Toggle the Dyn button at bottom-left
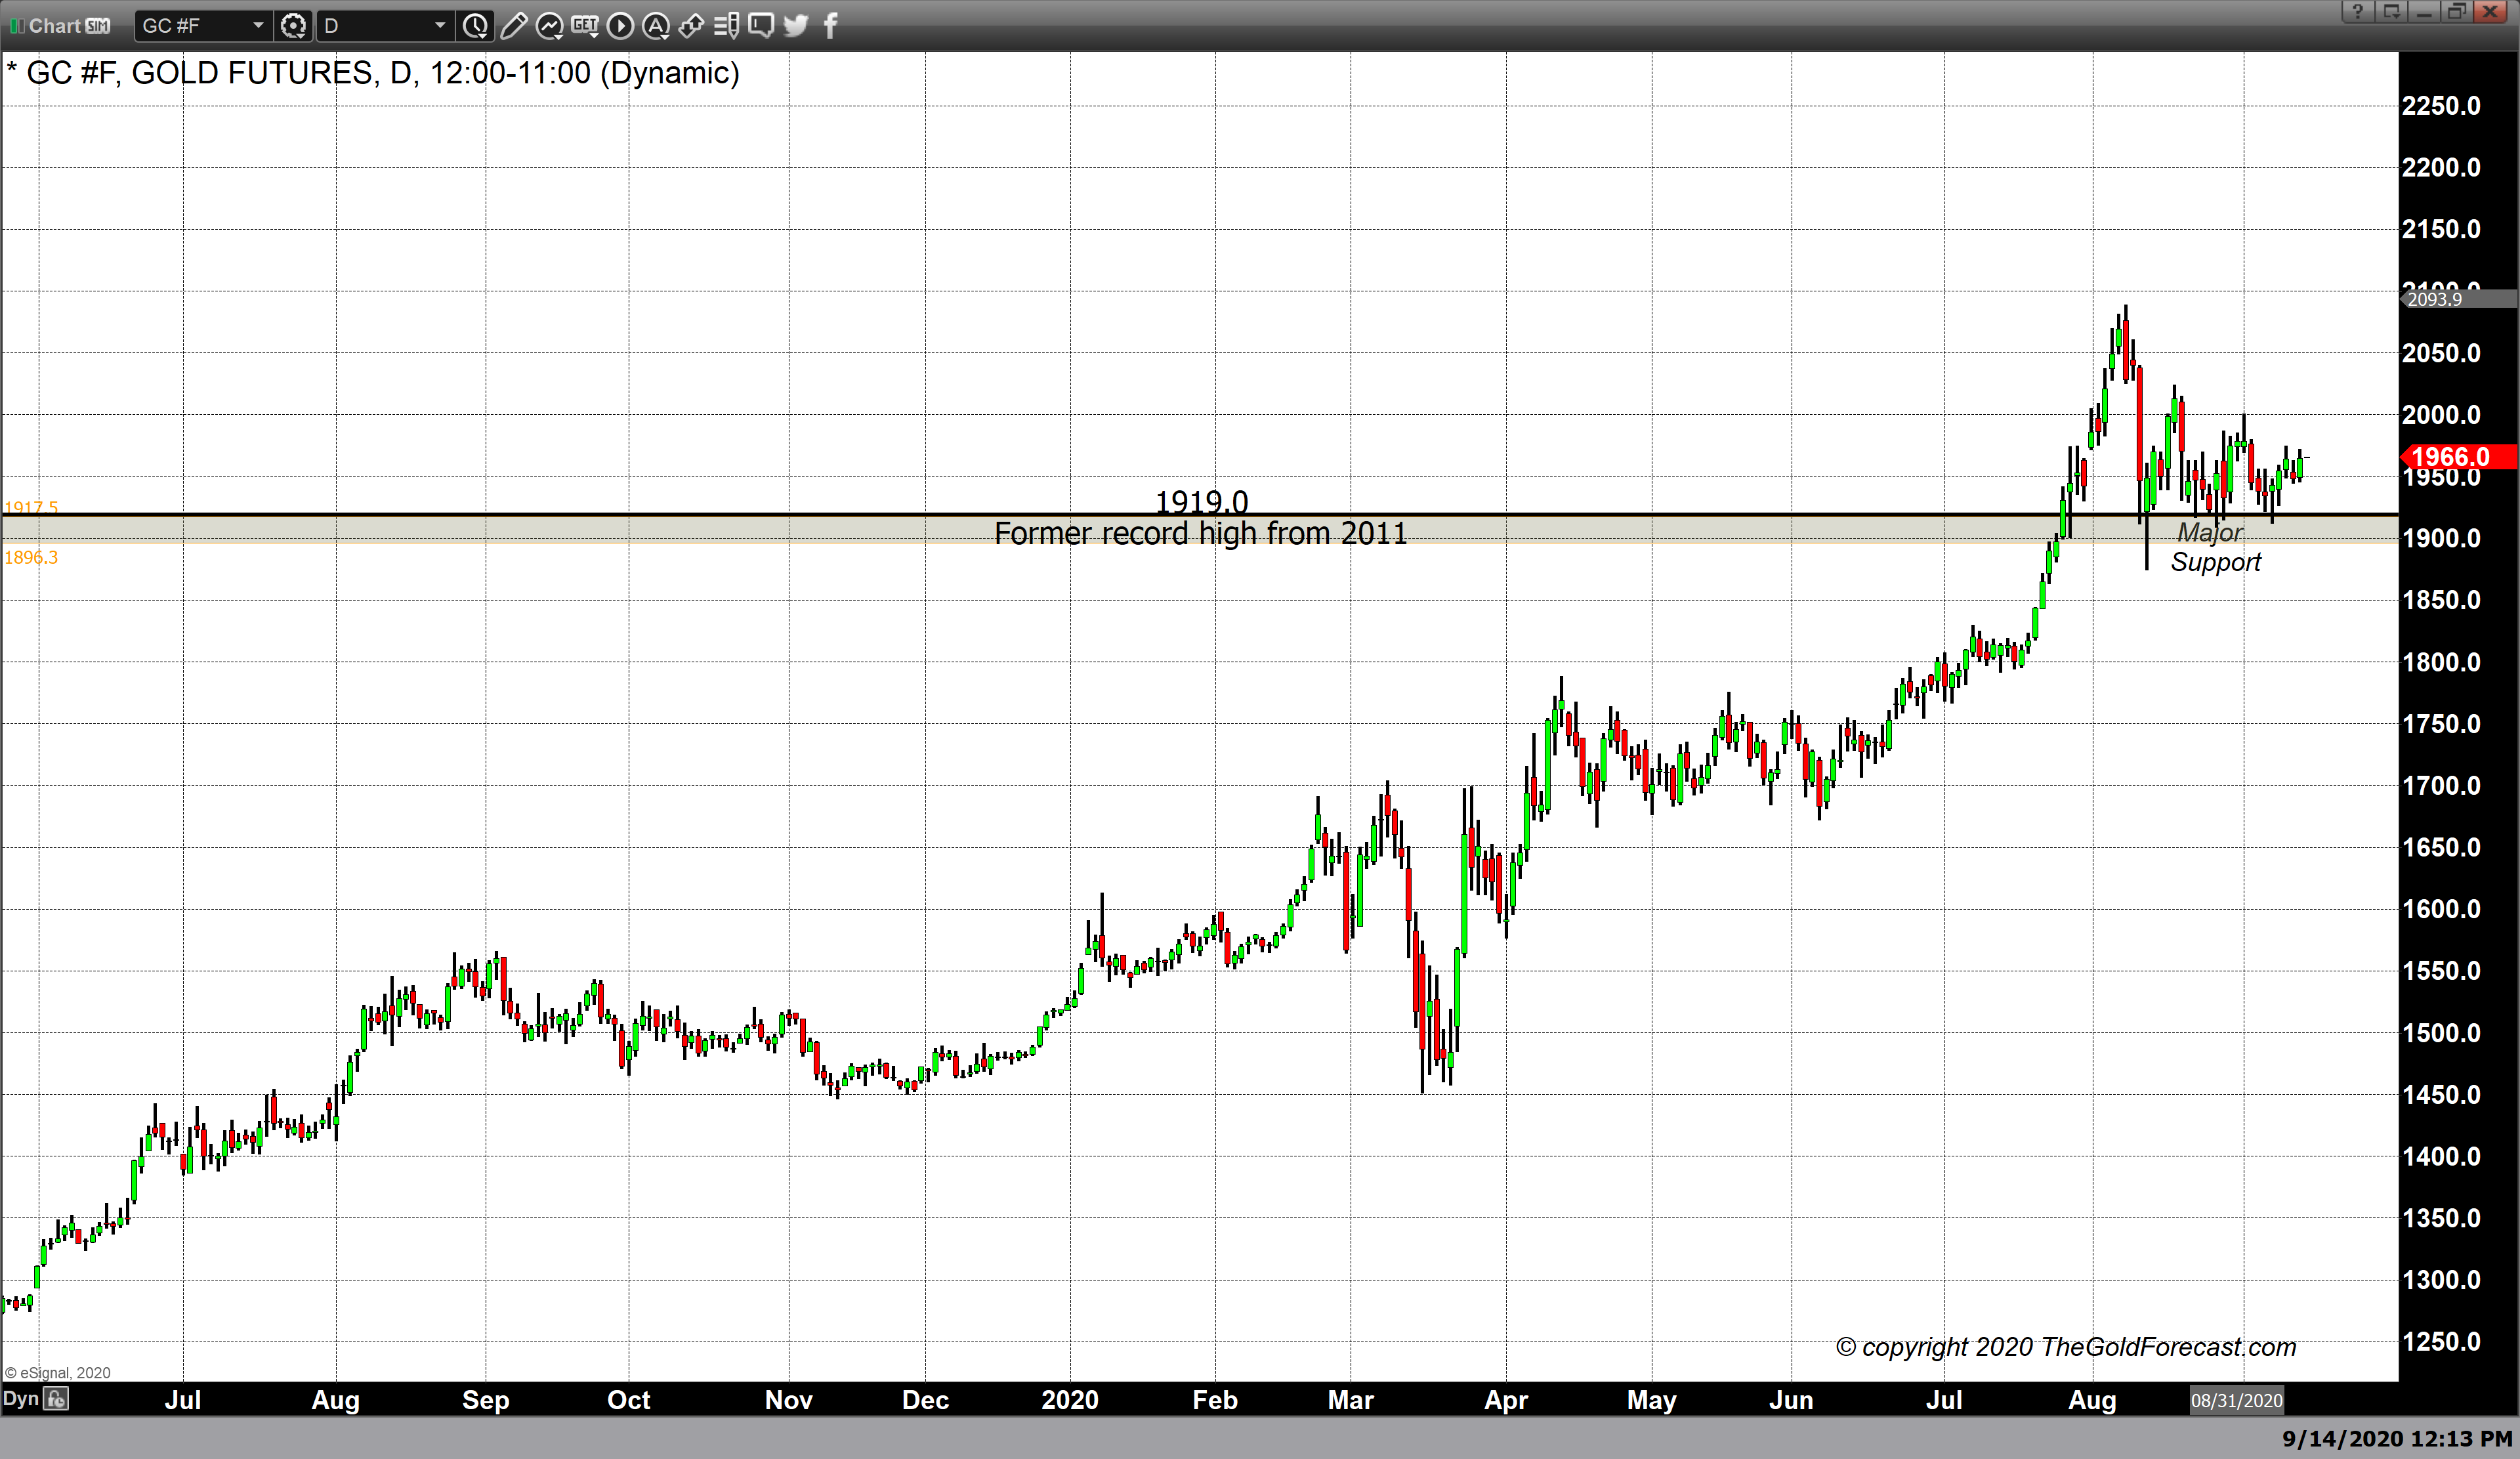This screenshot has width=2520, height=1459. coord(20,1398)
